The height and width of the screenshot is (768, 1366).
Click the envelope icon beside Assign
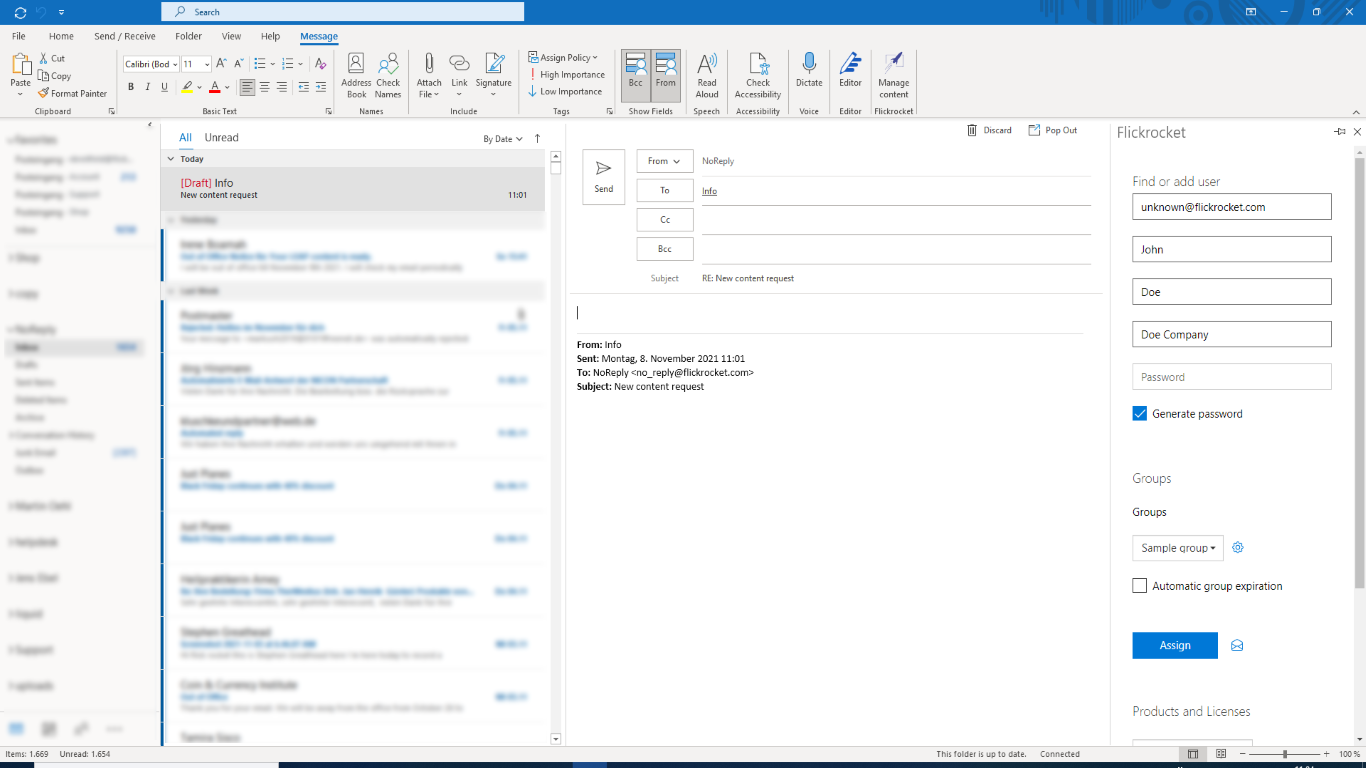[x=1237, y=646]
